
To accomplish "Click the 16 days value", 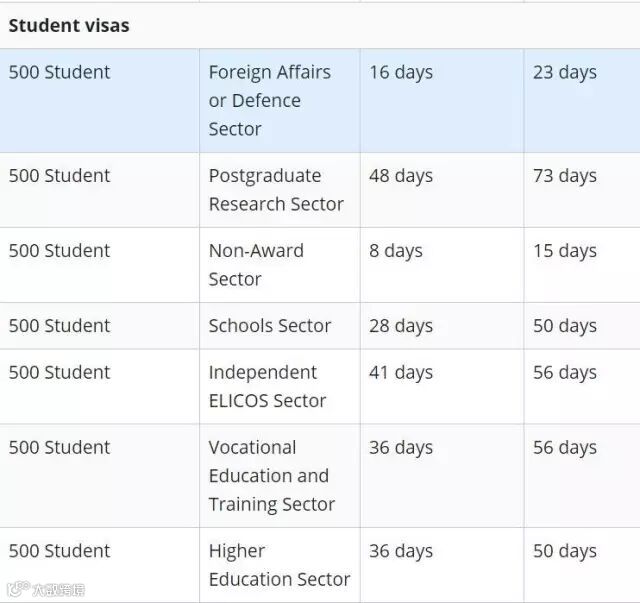I will coord(401,72).
